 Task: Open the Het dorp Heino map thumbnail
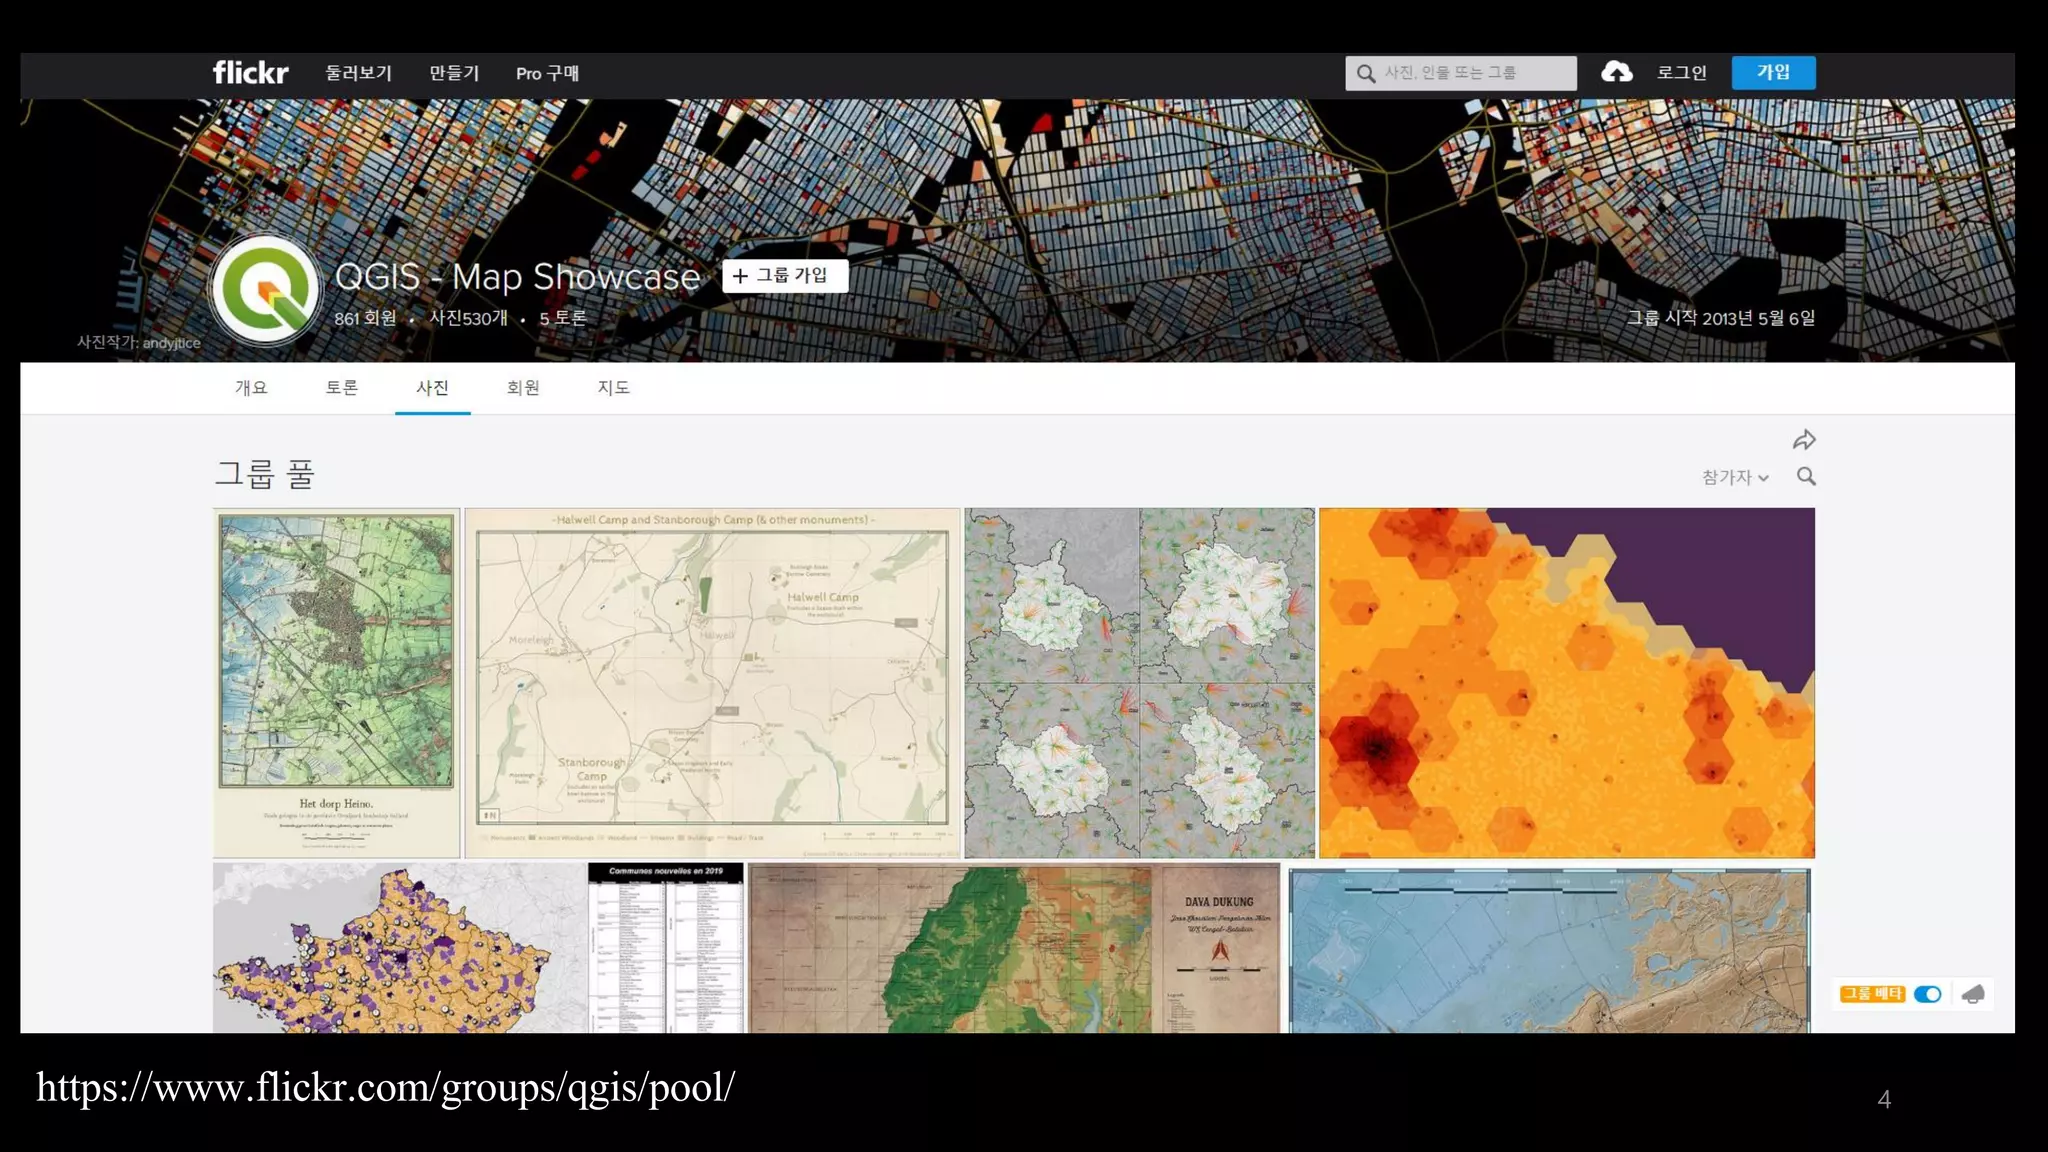336,683
